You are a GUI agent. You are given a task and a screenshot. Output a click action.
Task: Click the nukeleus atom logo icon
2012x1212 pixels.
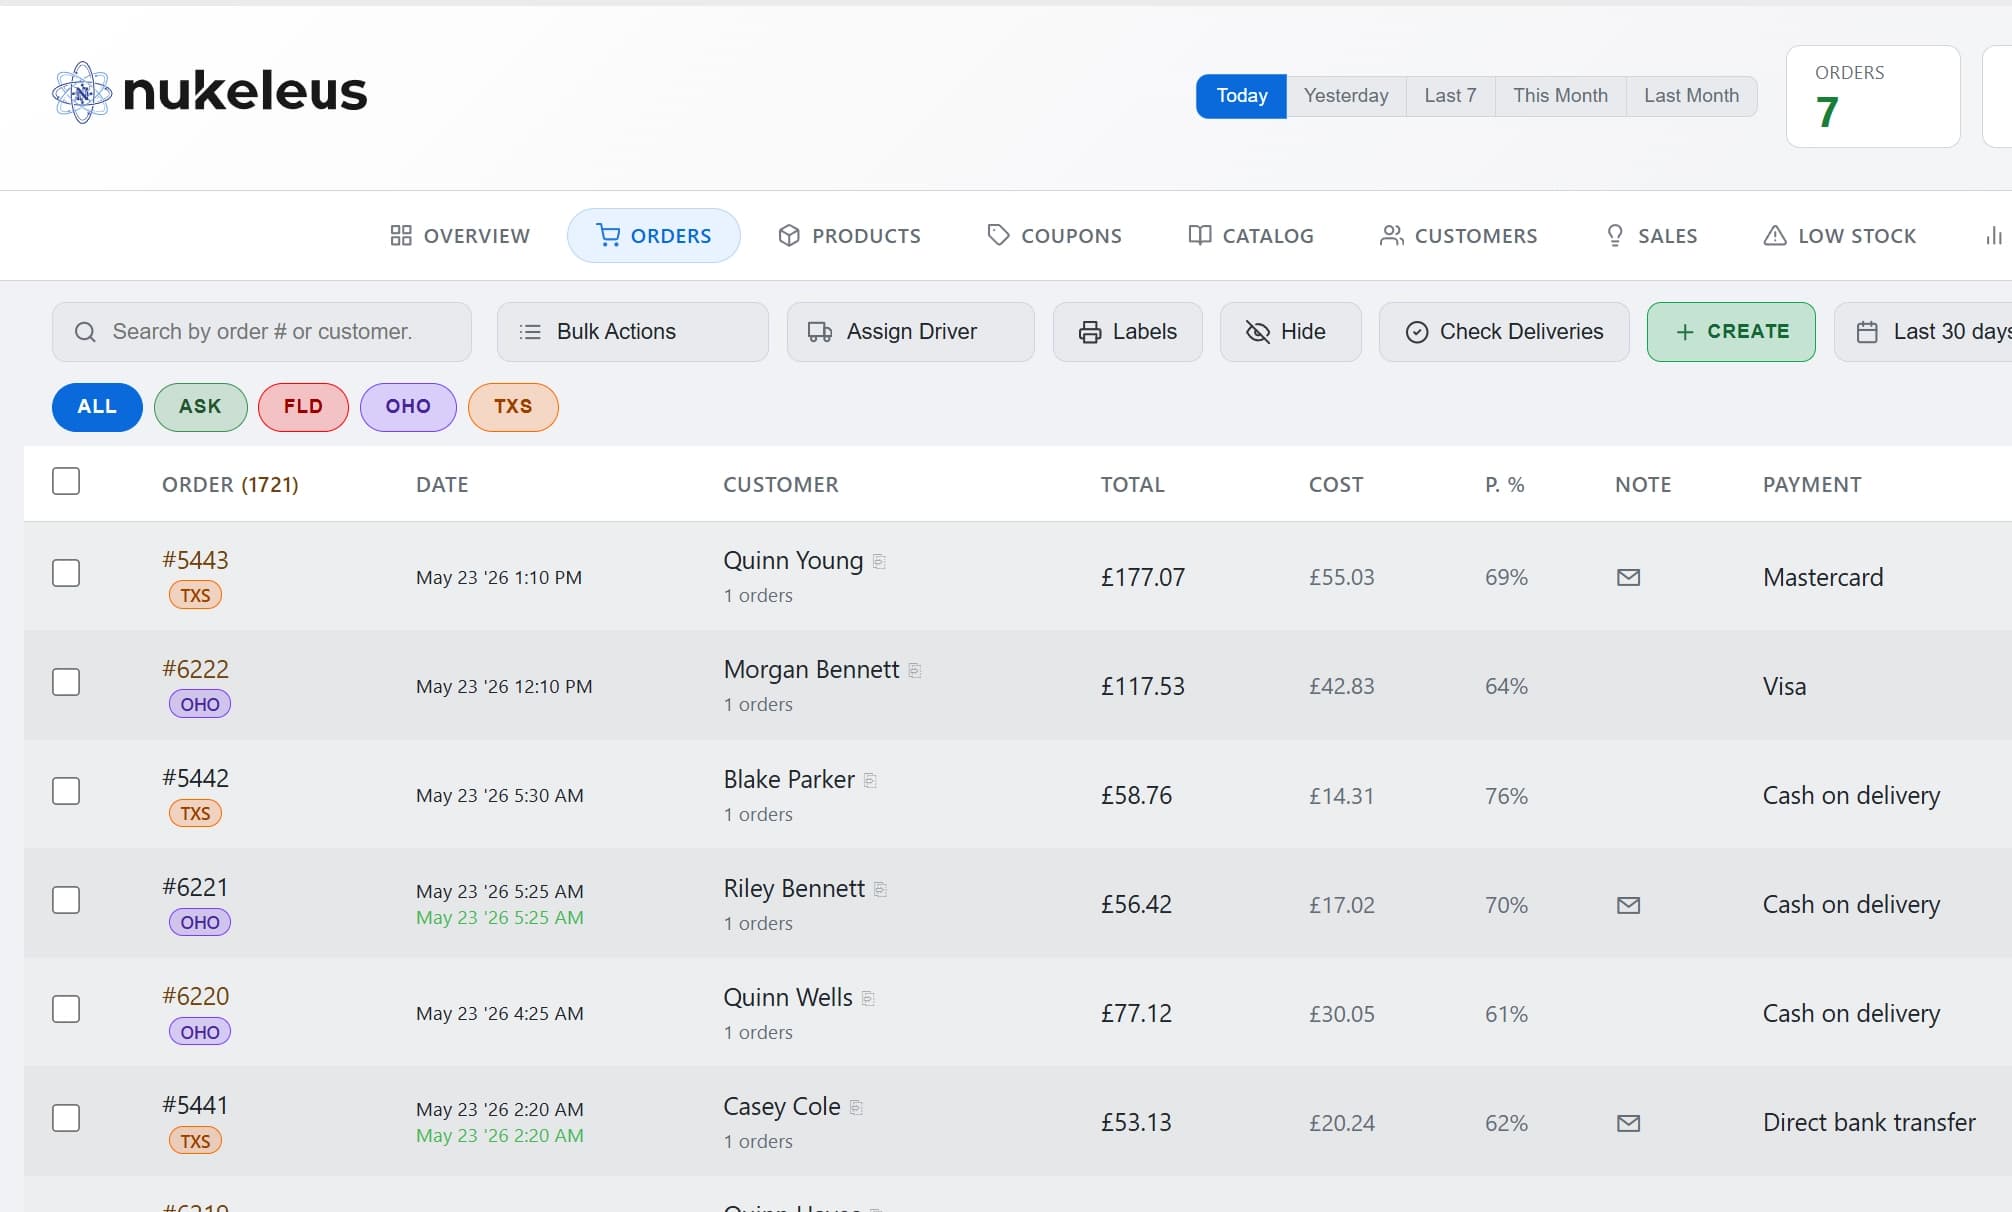(81, 92)
